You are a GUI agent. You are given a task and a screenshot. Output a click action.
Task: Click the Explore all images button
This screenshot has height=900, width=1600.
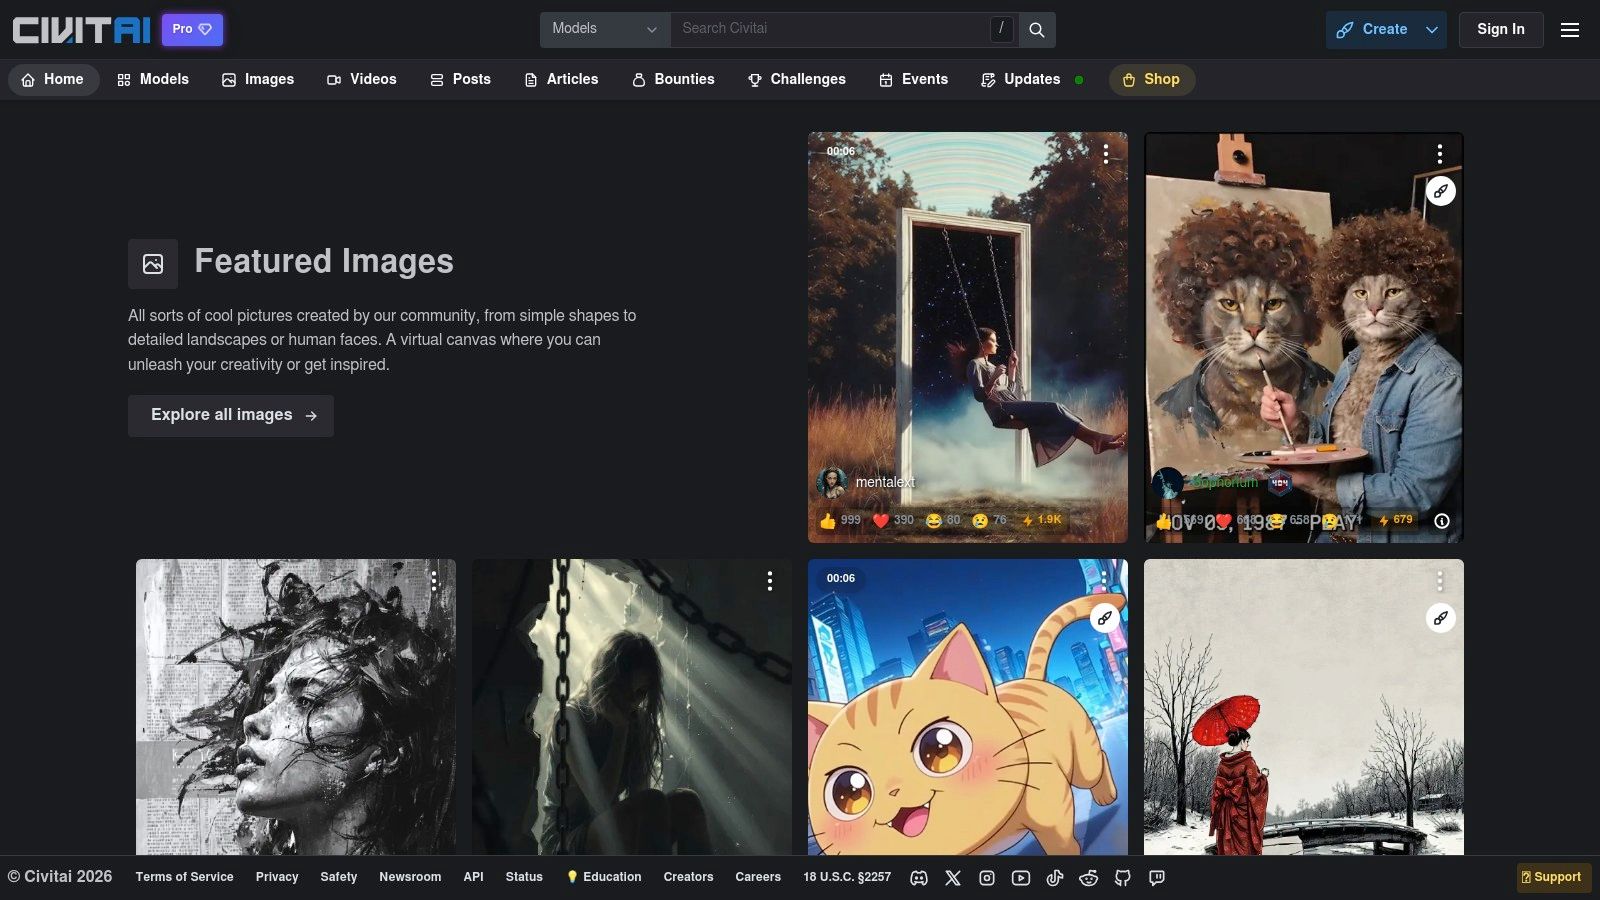231,415
